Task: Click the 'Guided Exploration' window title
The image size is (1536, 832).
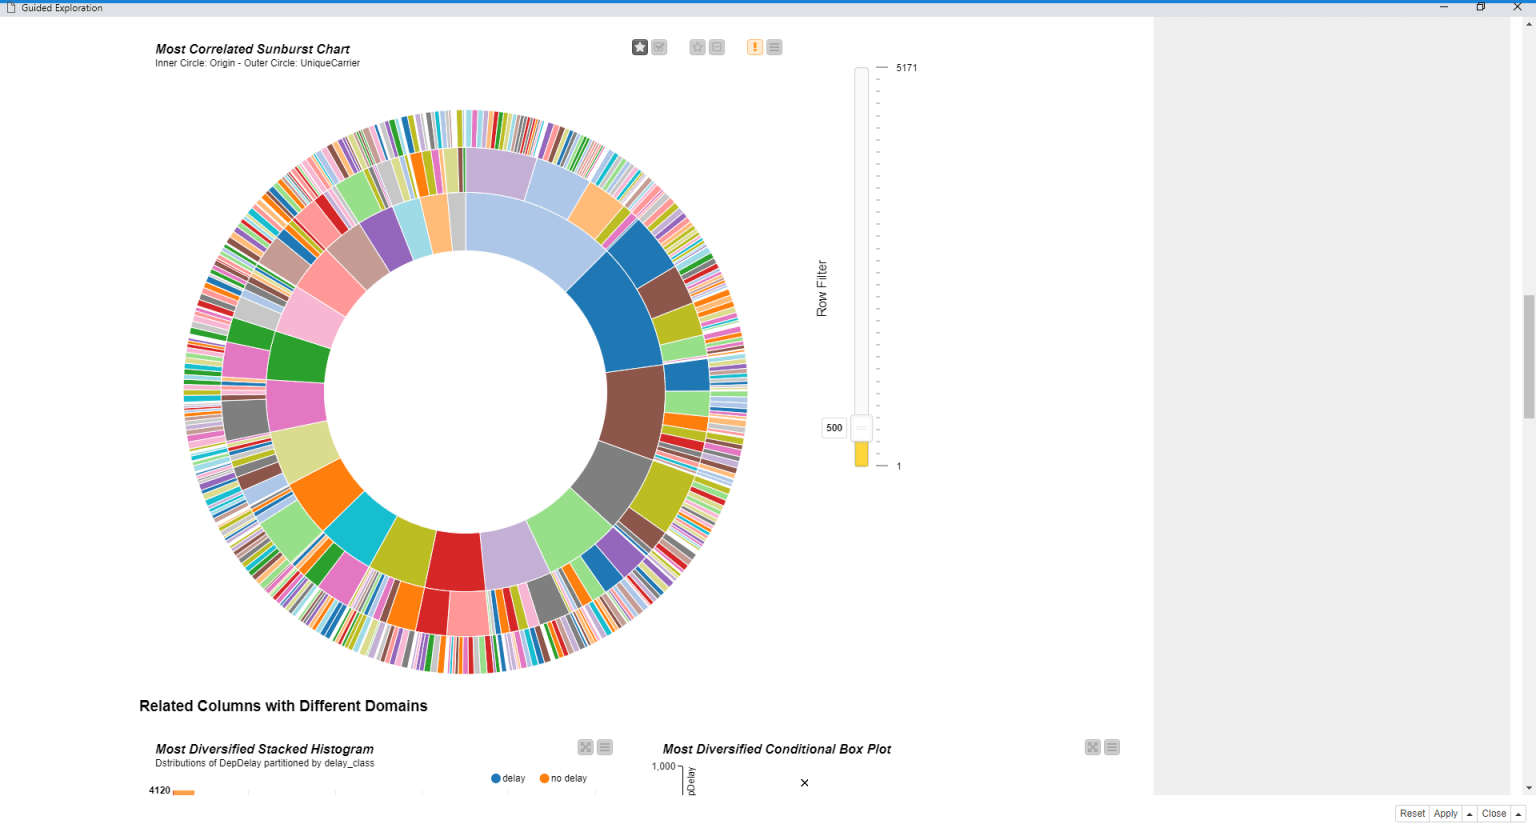Action: (62, 8)
